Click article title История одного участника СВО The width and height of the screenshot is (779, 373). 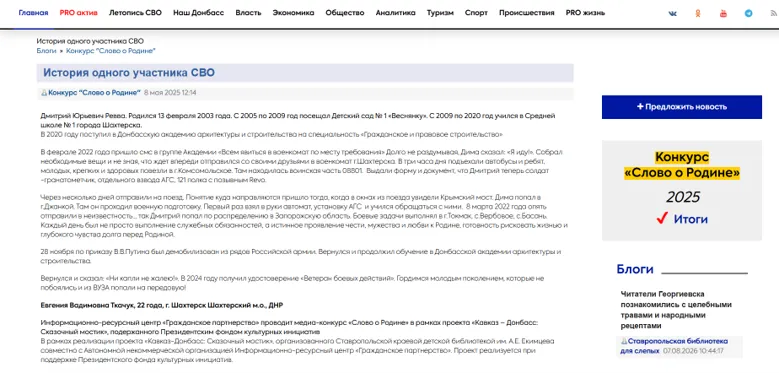(x=129, y=73)
